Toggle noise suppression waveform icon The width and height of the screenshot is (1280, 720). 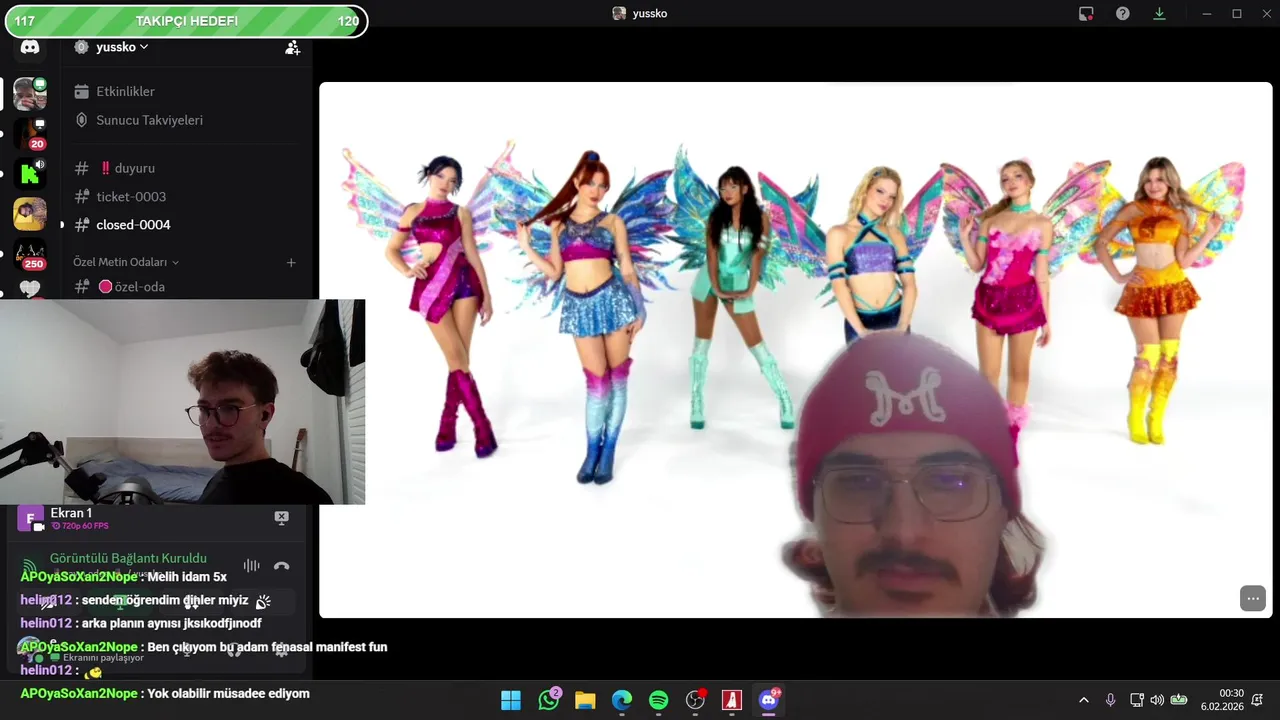point(251,566)
